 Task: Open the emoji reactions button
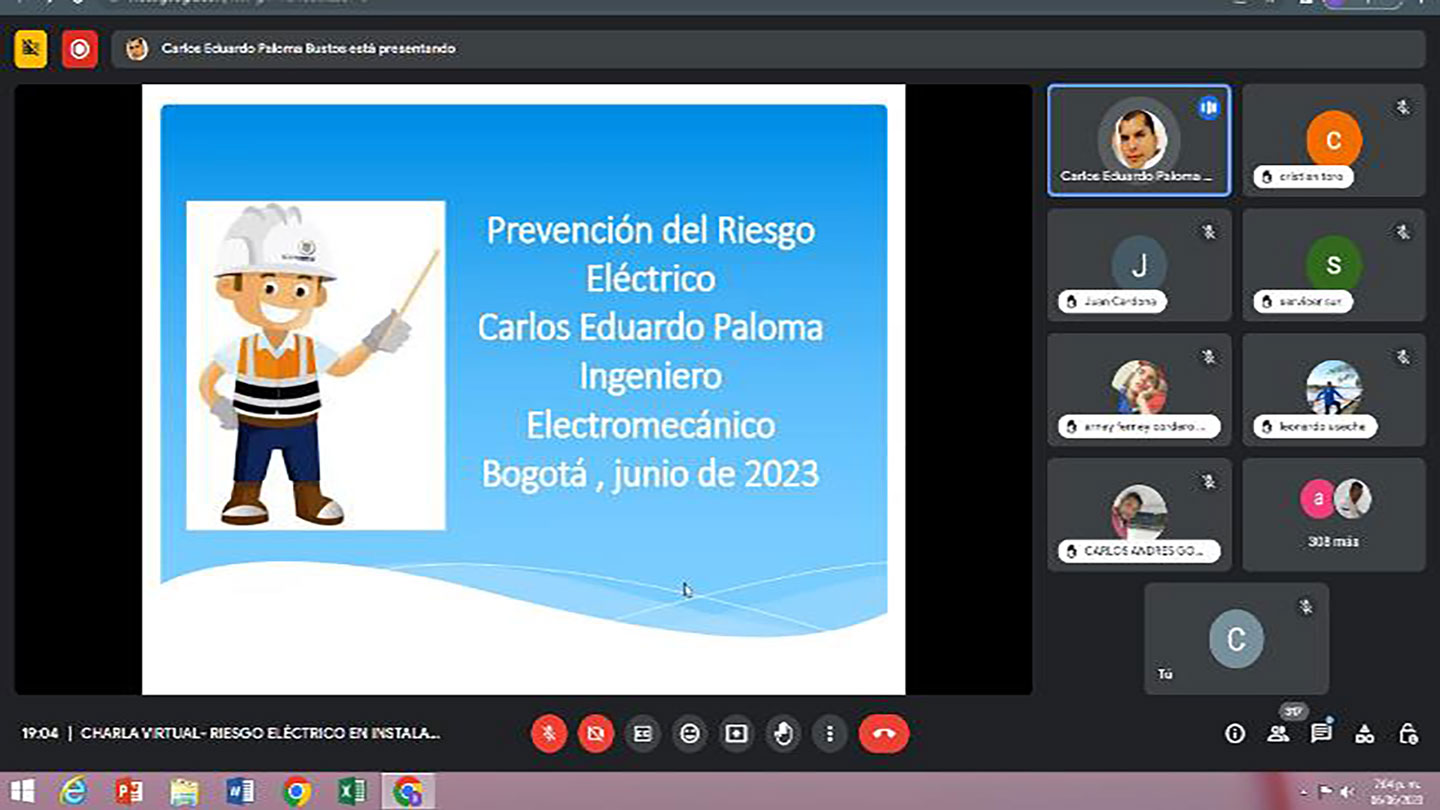[x=690, y=734]
